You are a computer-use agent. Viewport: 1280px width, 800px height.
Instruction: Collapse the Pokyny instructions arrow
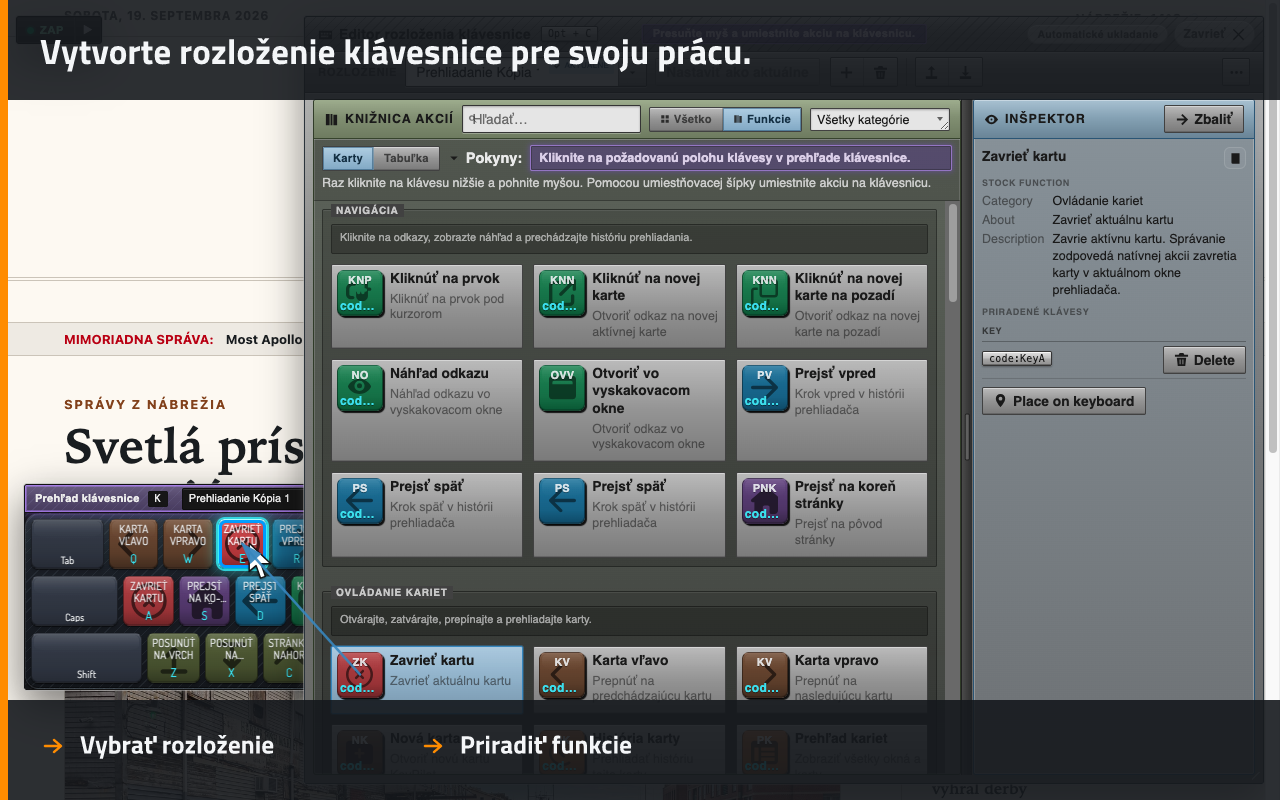point(454,158)
